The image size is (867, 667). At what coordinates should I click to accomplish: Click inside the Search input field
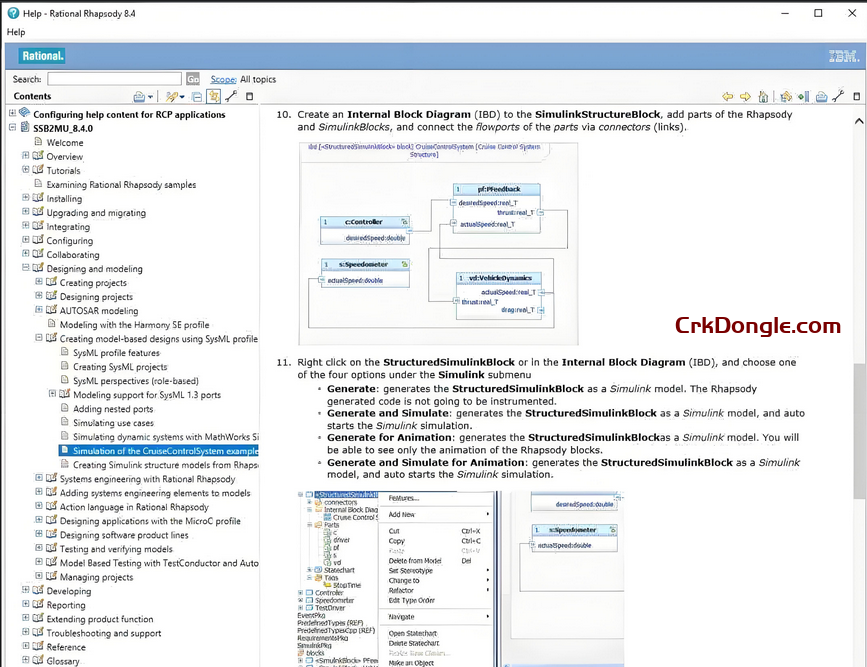pos(113,79)
